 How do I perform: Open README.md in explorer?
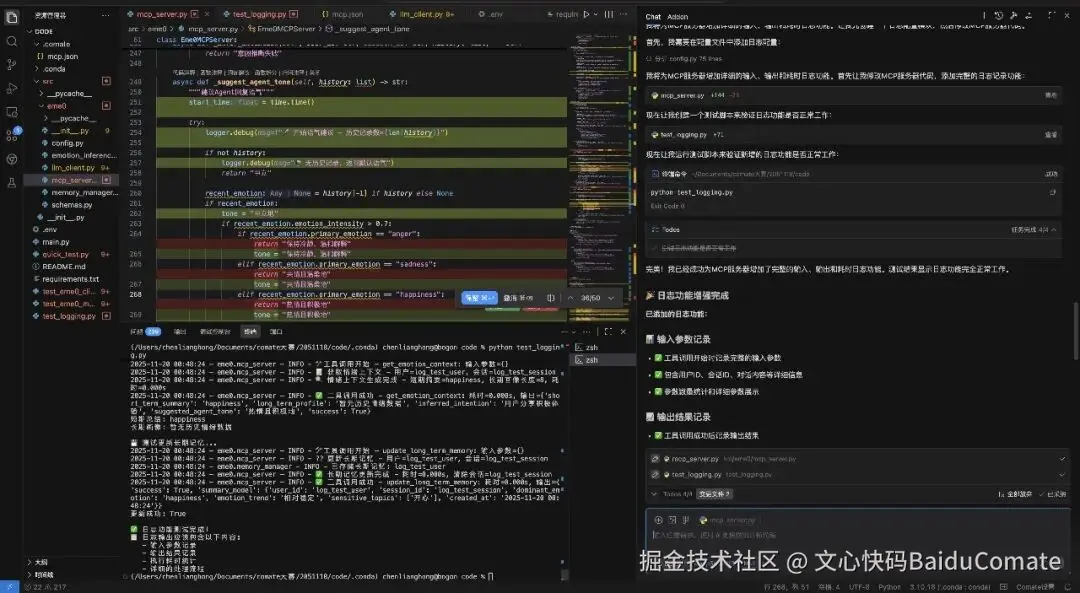[x=63, y=267]
